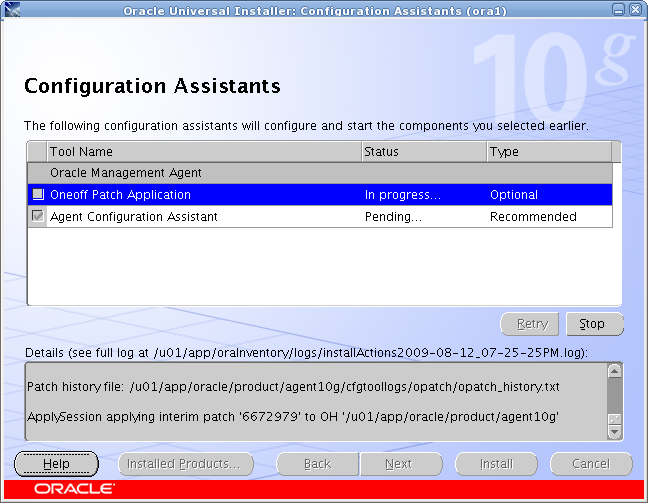
Task: Select the Oneoff Patch Application row
Action: pyautogui.click(x=320, y=195)
